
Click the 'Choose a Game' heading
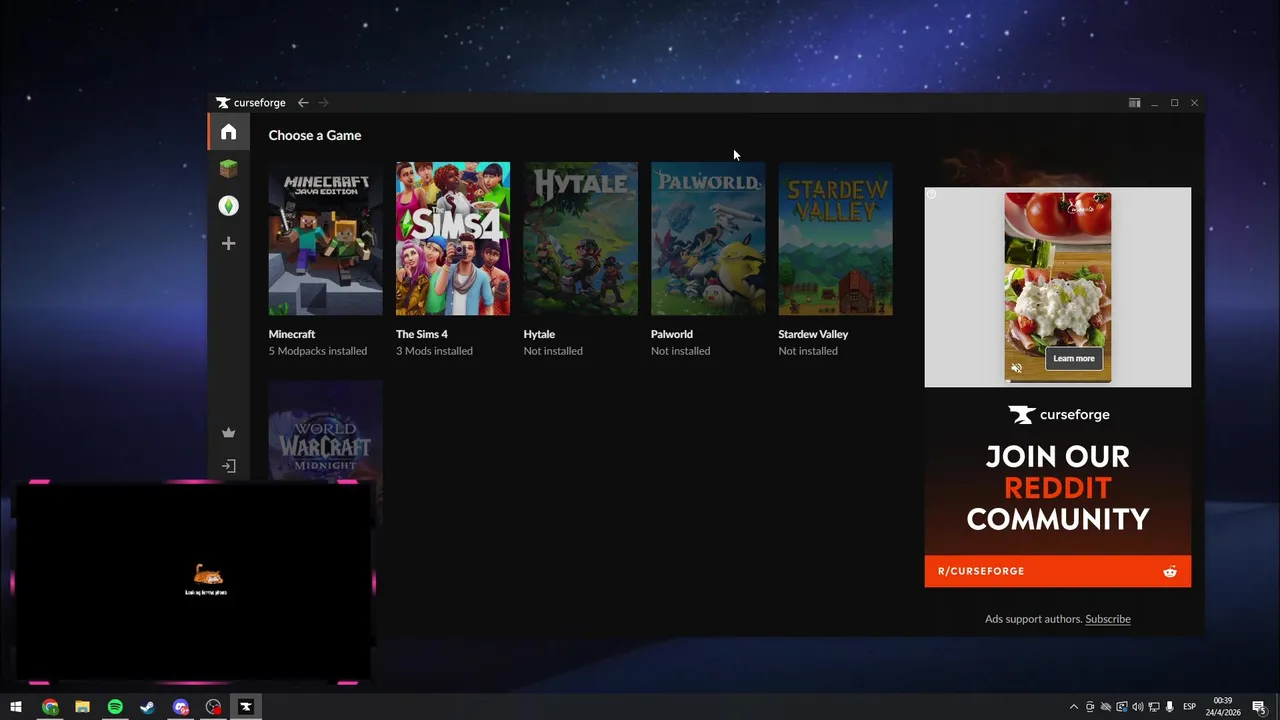[315, 135]
